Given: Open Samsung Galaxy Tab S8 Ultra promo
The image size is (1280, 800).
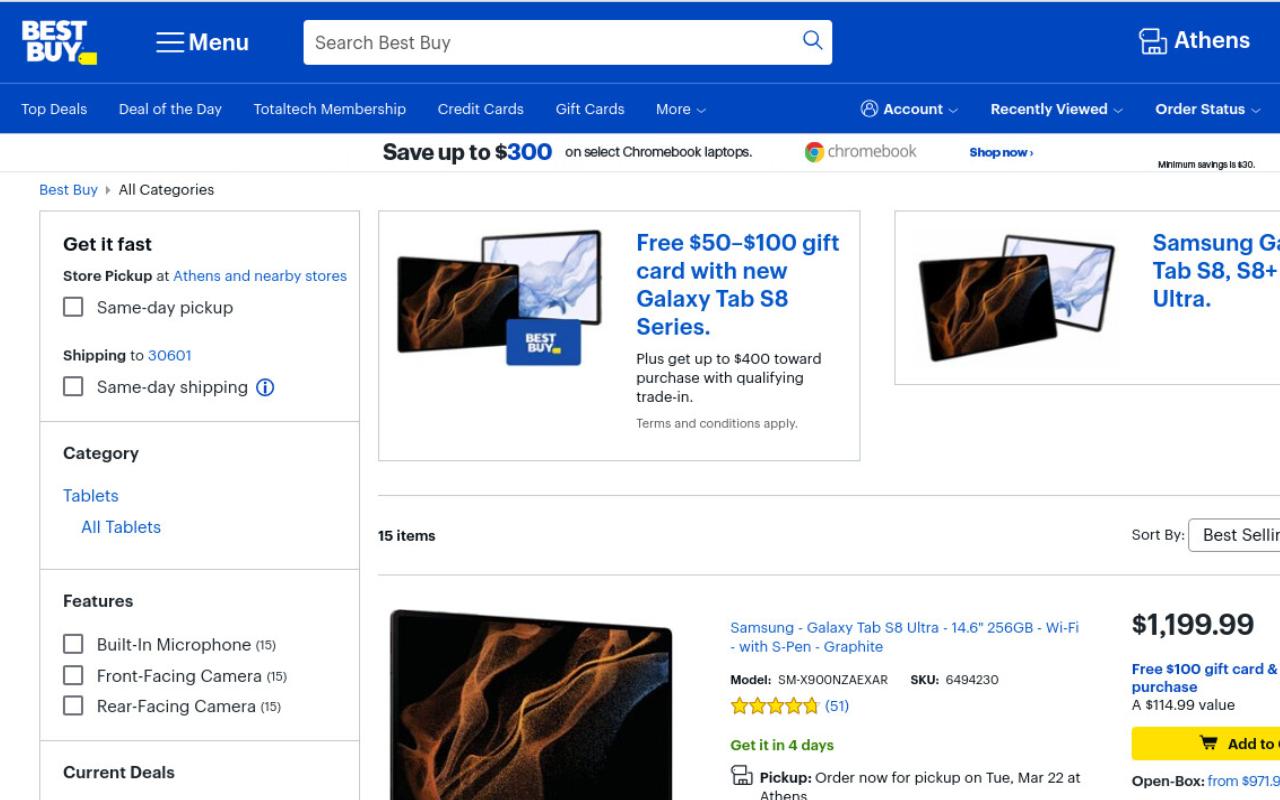Looking at the screenshot, I should 1215,271.
